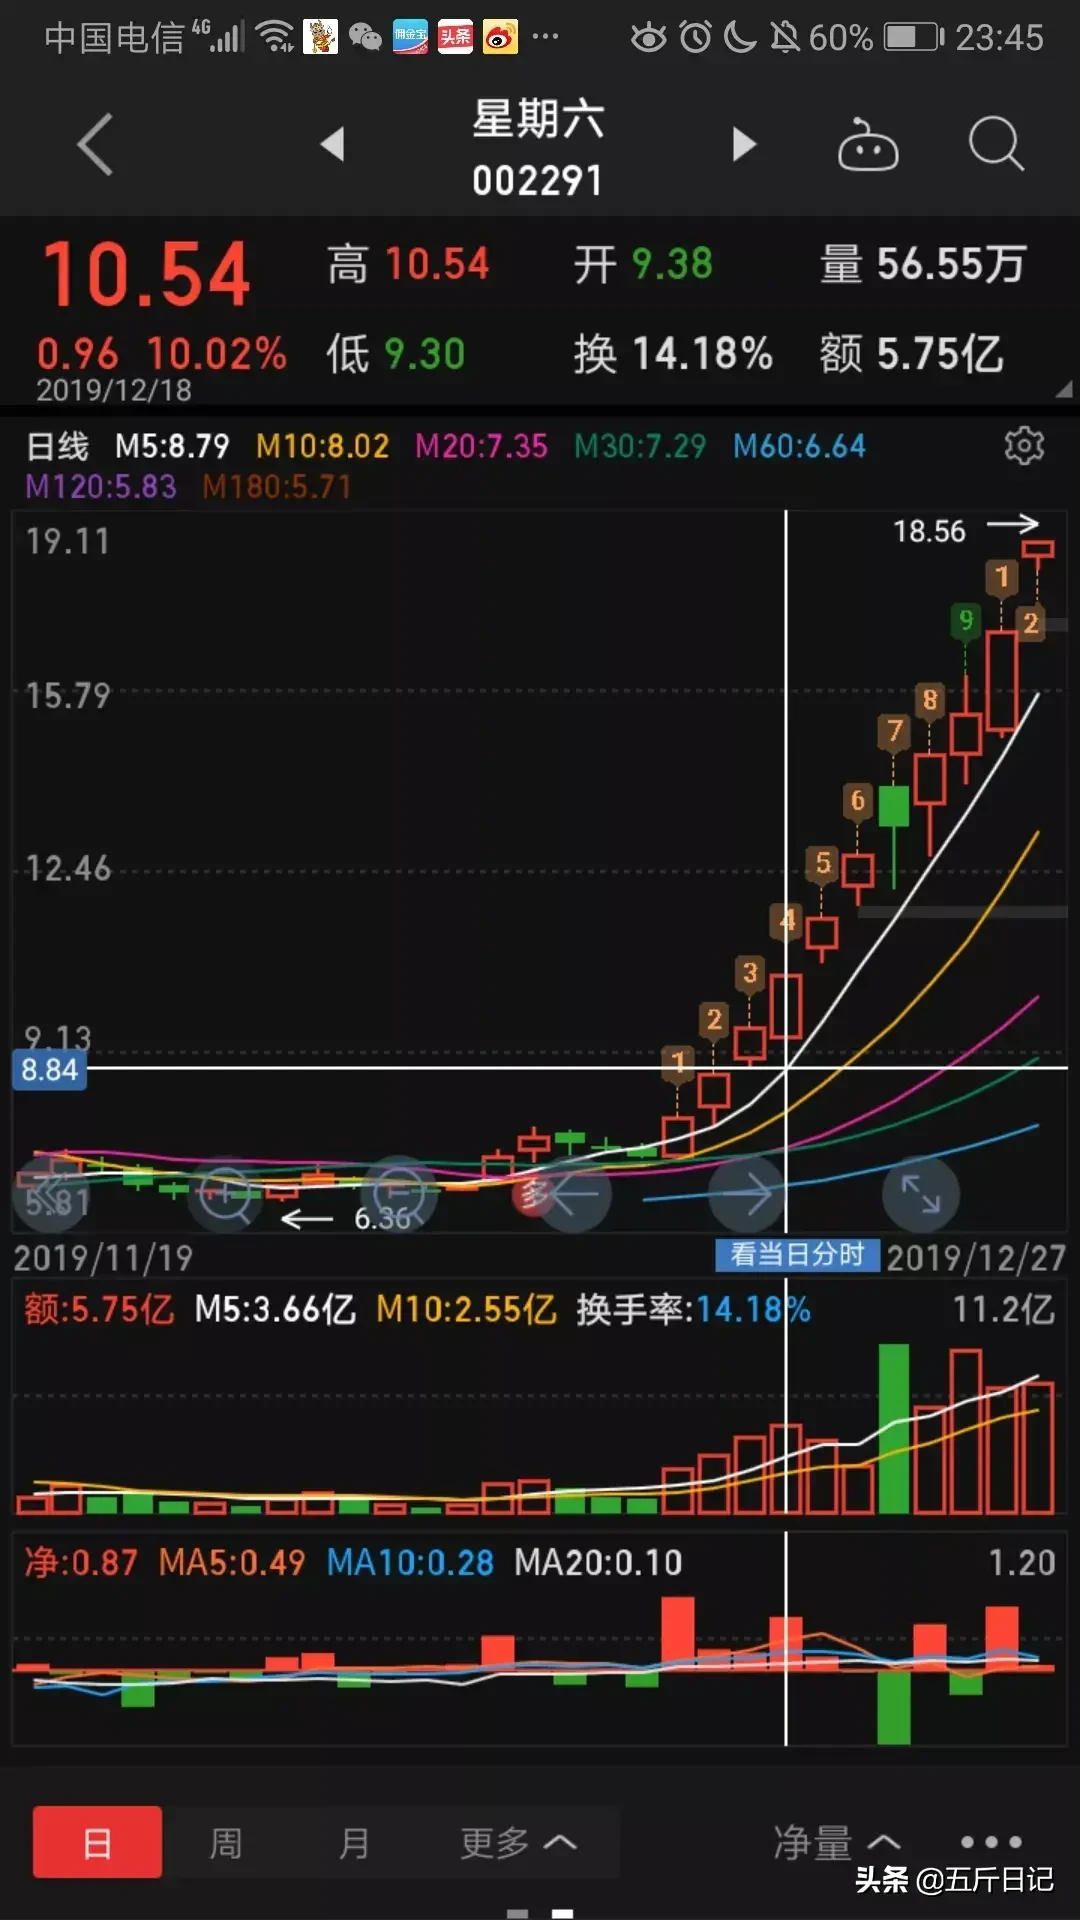1080x1920 pixels.
Task: Tap the end date 2019/12/27
Action: coord(976,1257)
